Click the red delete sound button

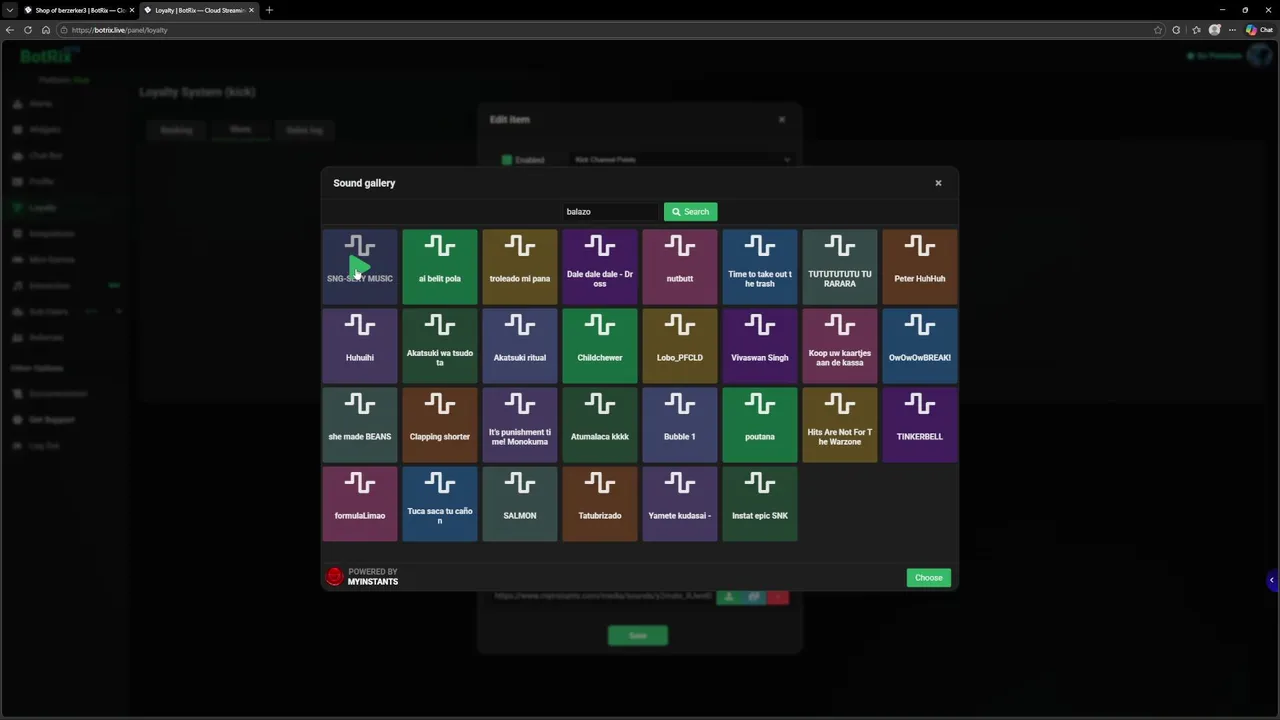click(778, 597)
